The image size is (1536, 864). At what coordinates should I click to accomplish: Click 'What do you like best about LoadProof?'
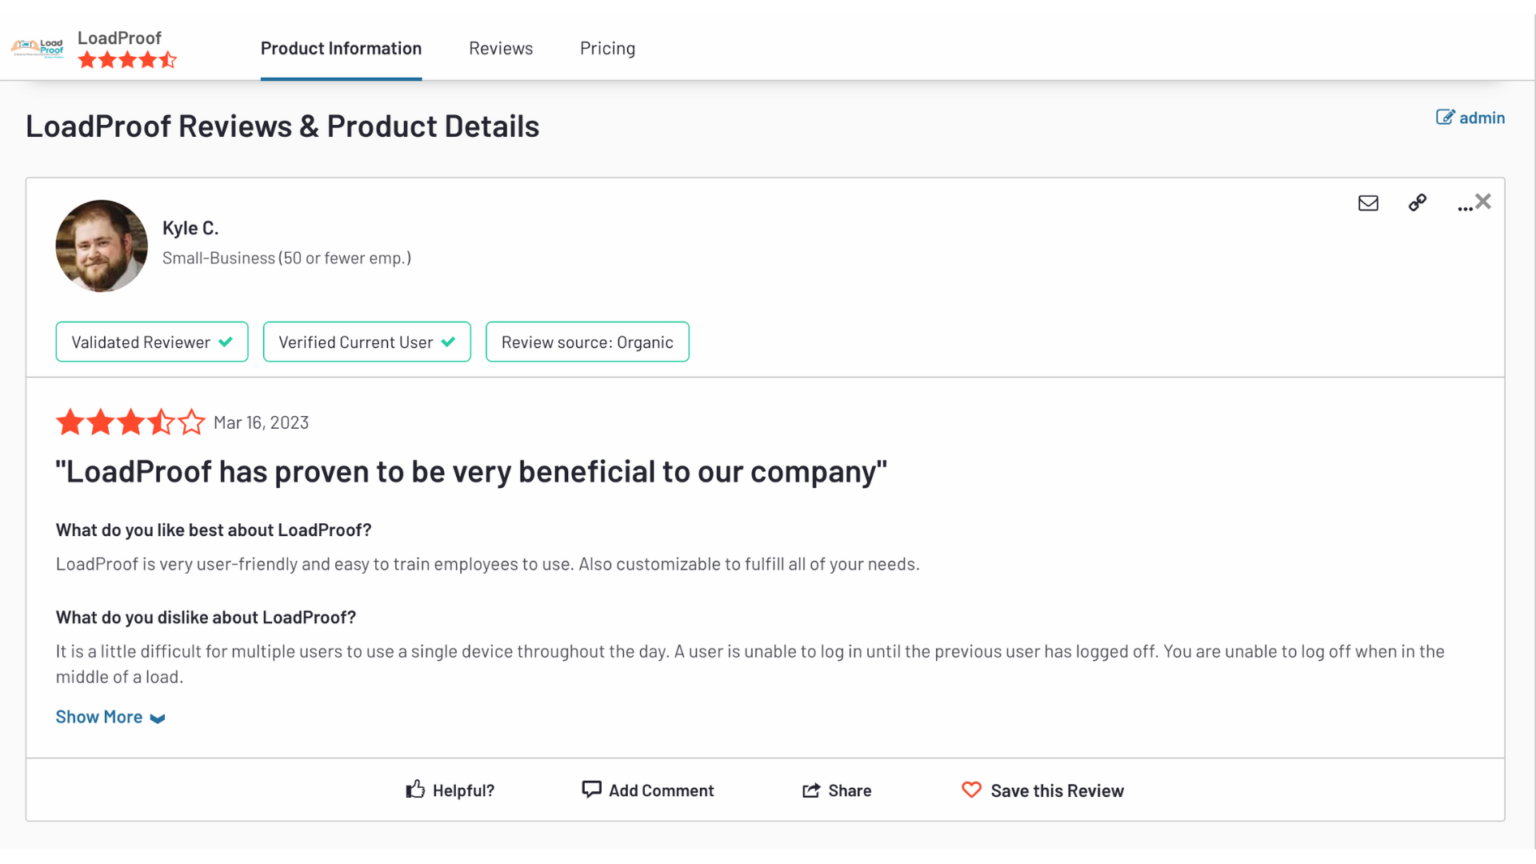pyautogui.click(x=213, y=530)
